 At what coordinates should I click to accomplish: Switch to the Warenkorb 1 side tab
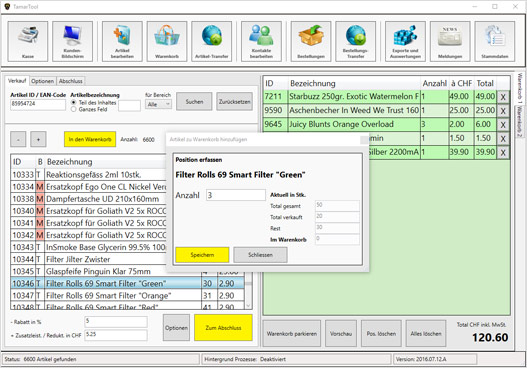520,88
